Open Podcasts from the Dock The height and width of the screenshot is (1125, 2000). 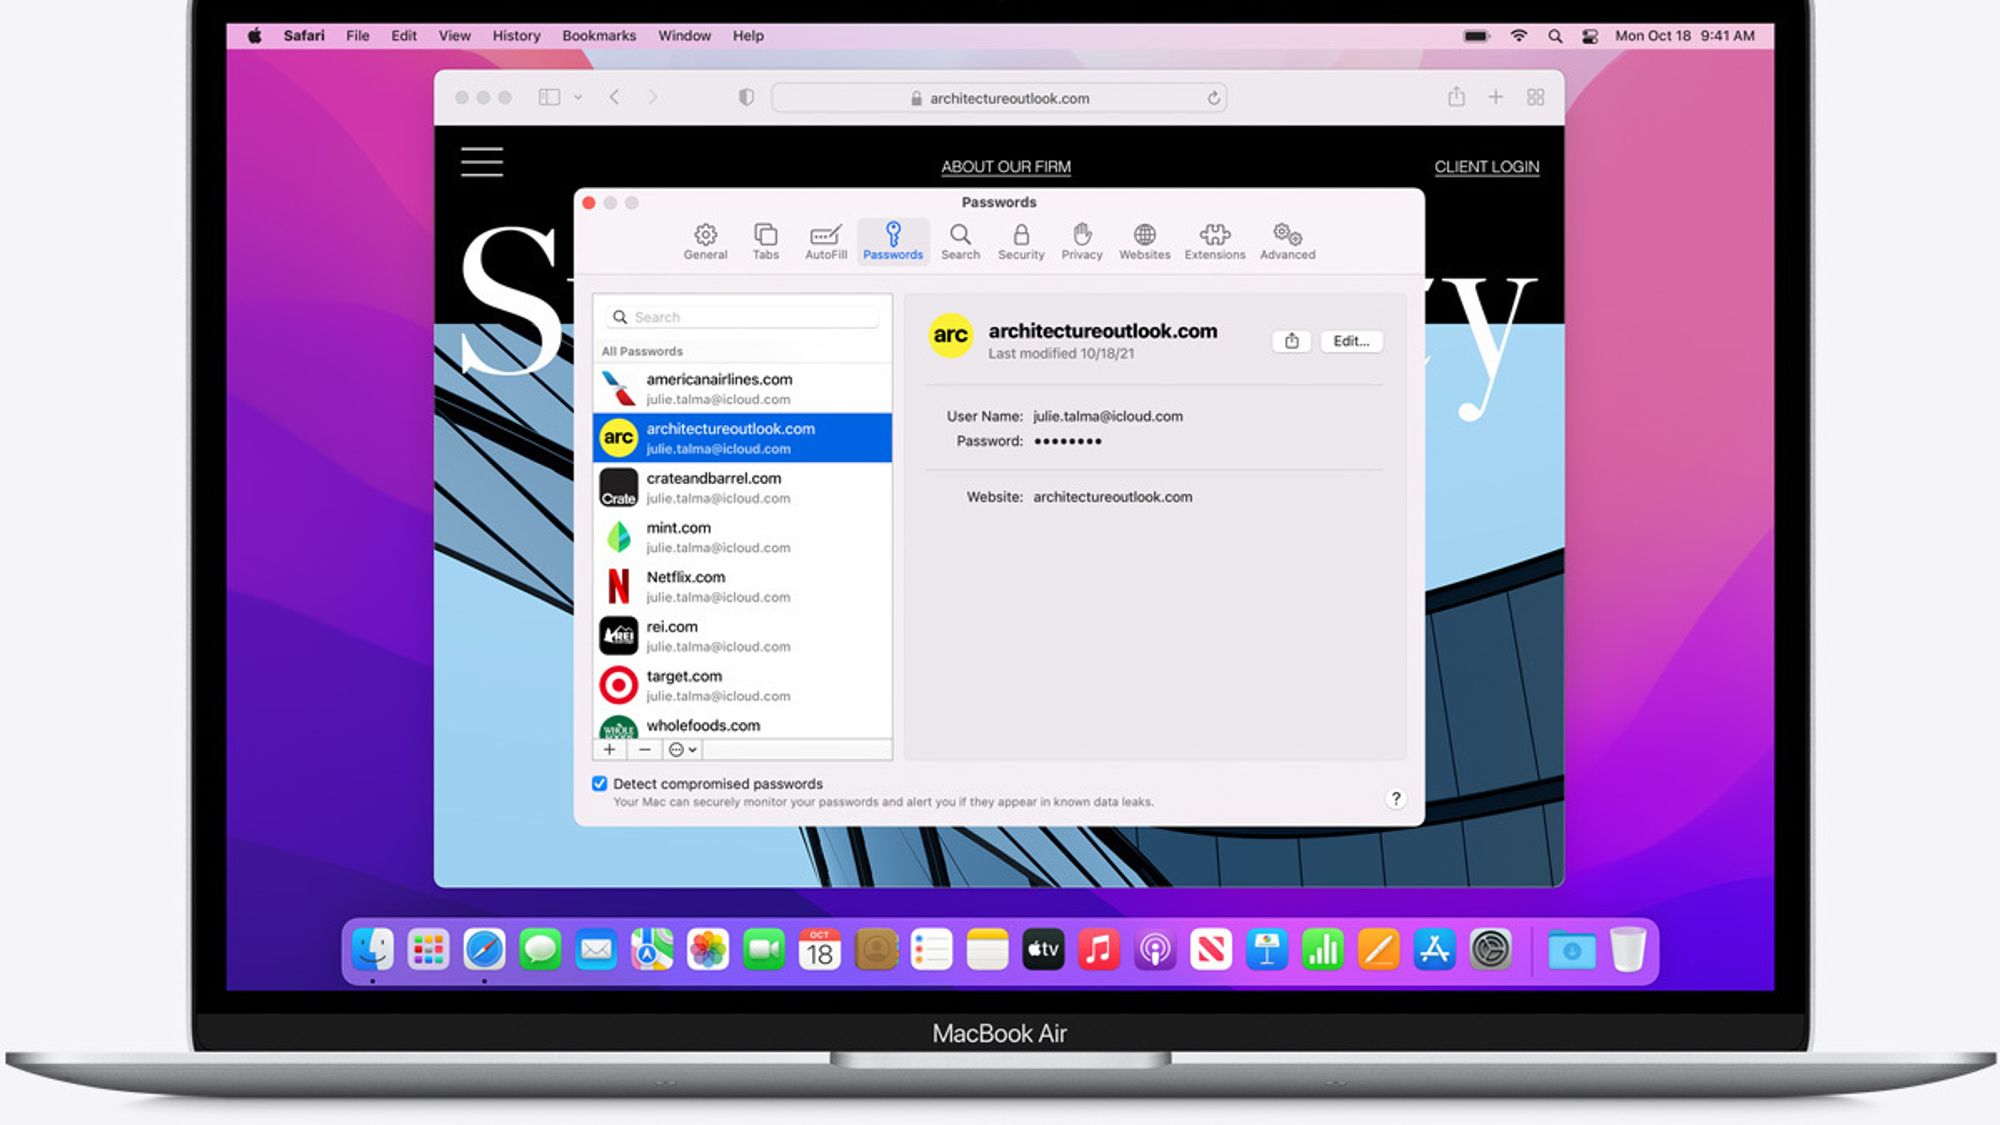(1155, 949)
